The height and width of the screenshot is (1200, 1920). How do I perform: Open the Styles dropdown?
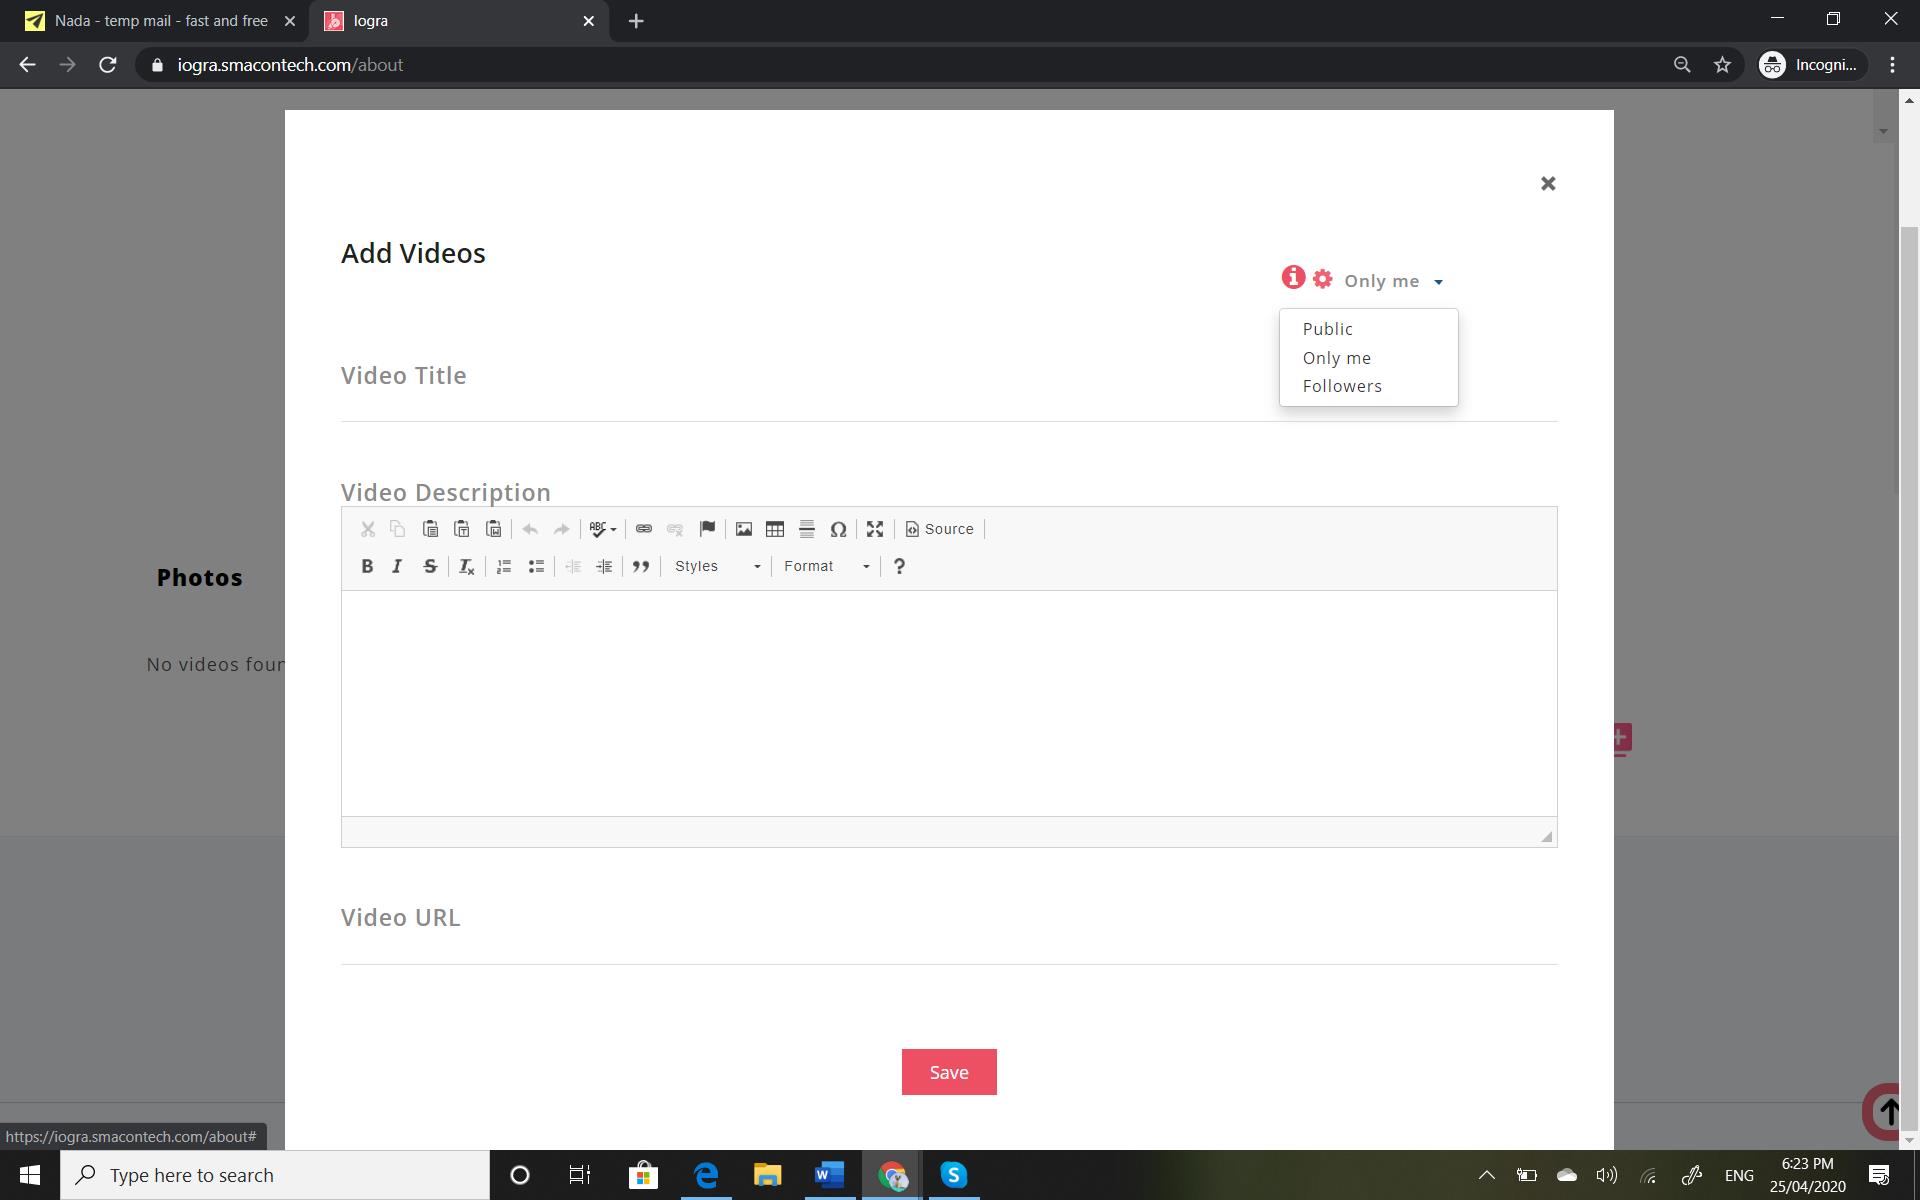[x=717, y=566]
